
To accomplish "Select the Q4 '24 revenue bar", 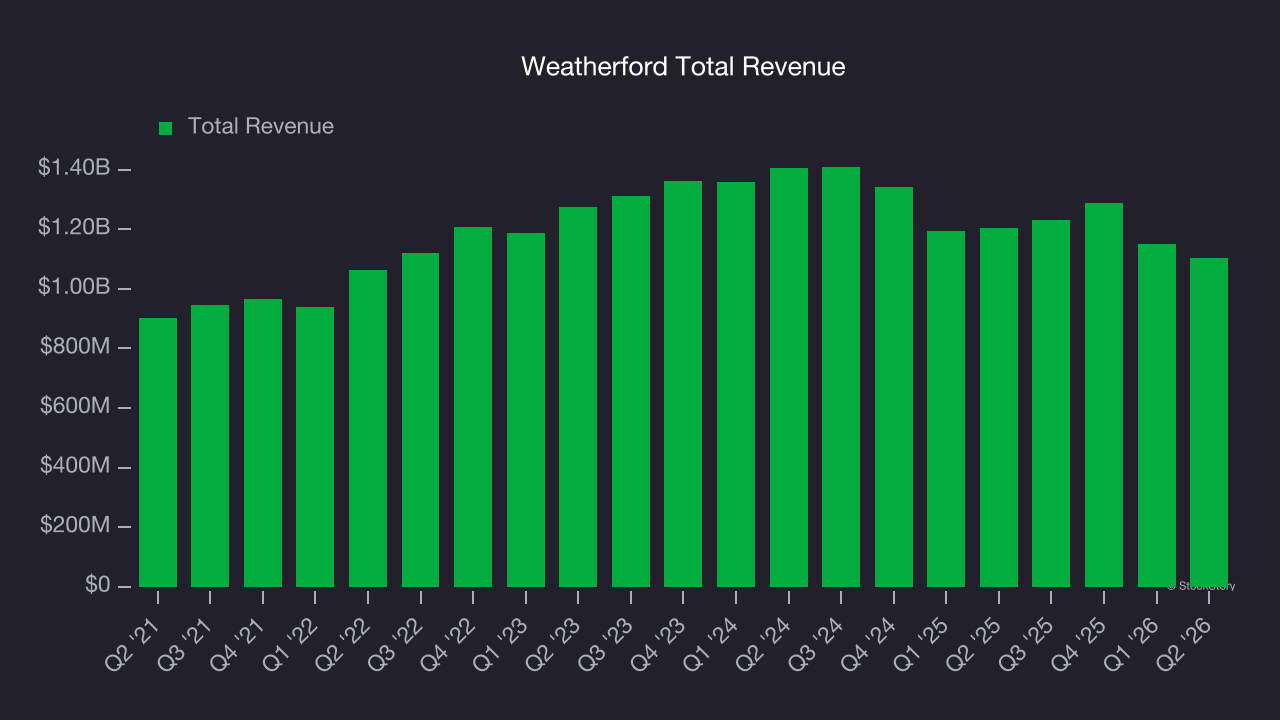I will pyautogui.click(x=894, y=387).
